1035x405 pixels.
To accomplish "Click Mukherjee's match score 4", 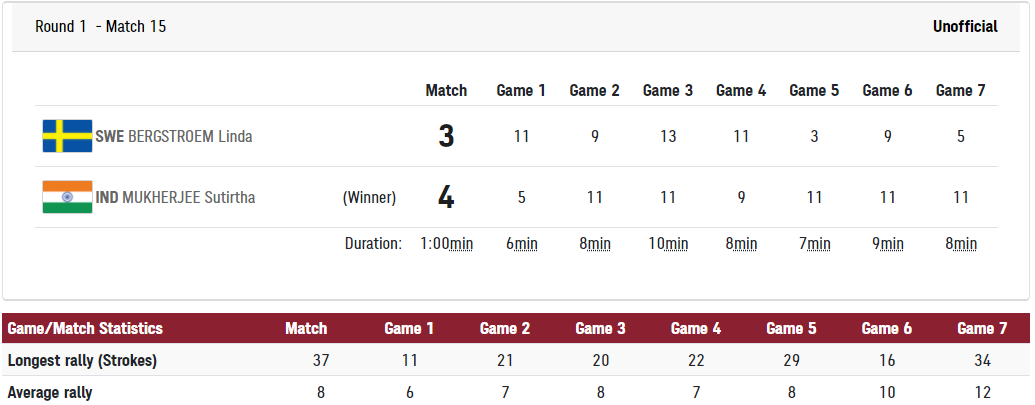I will pos(446,197).
